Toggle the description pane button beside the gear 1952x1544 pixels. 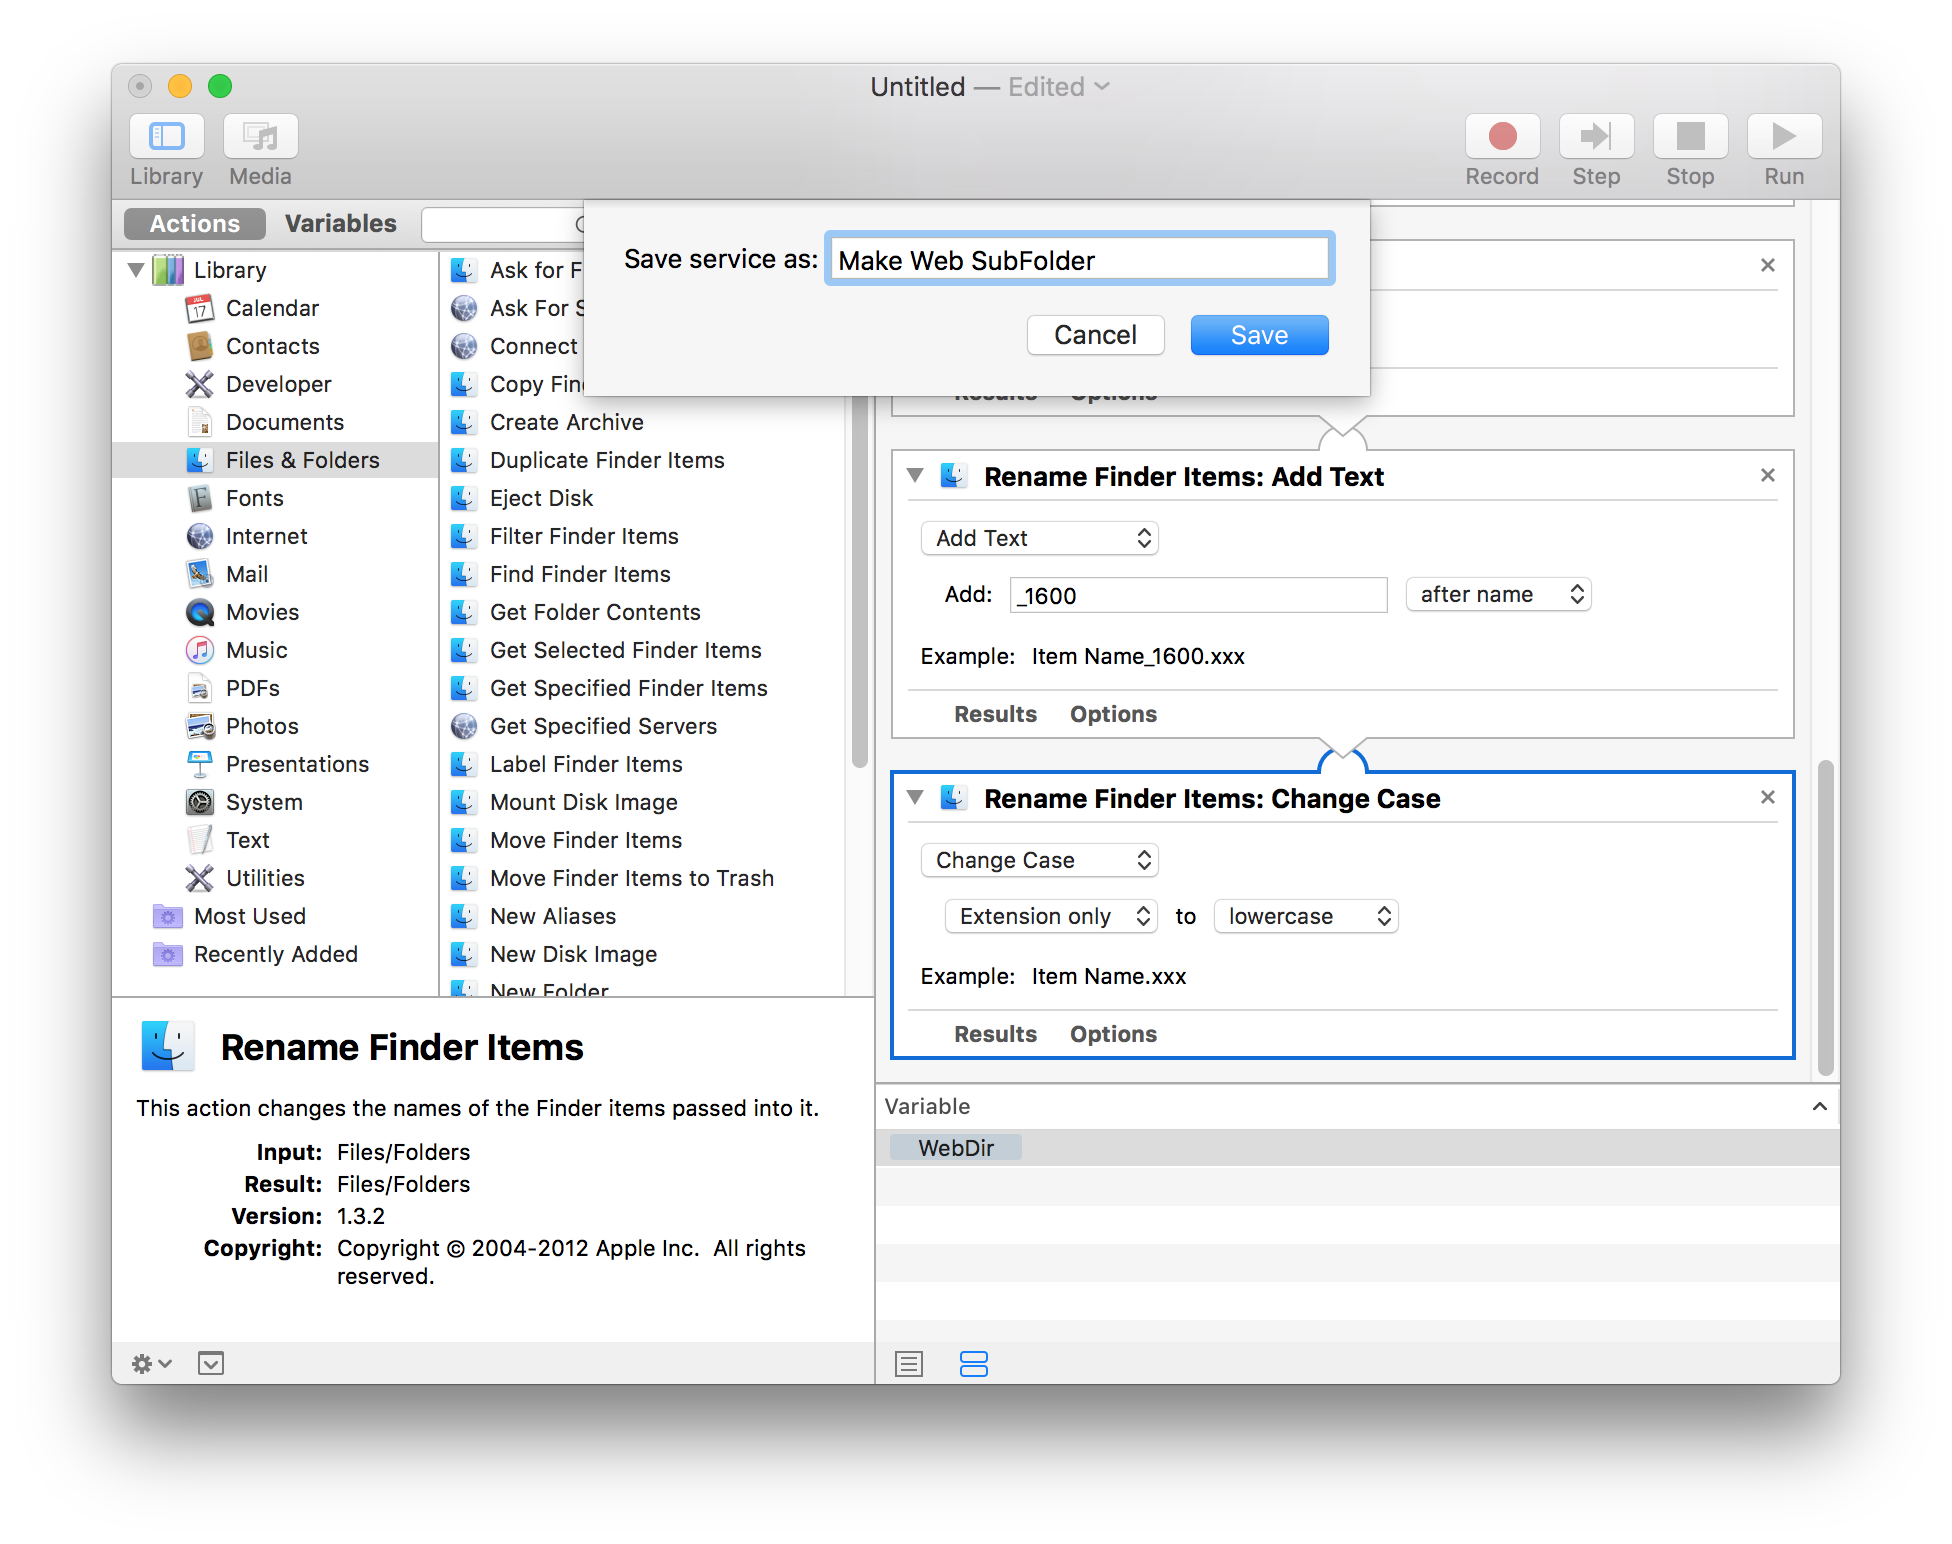click(211, 1363)
